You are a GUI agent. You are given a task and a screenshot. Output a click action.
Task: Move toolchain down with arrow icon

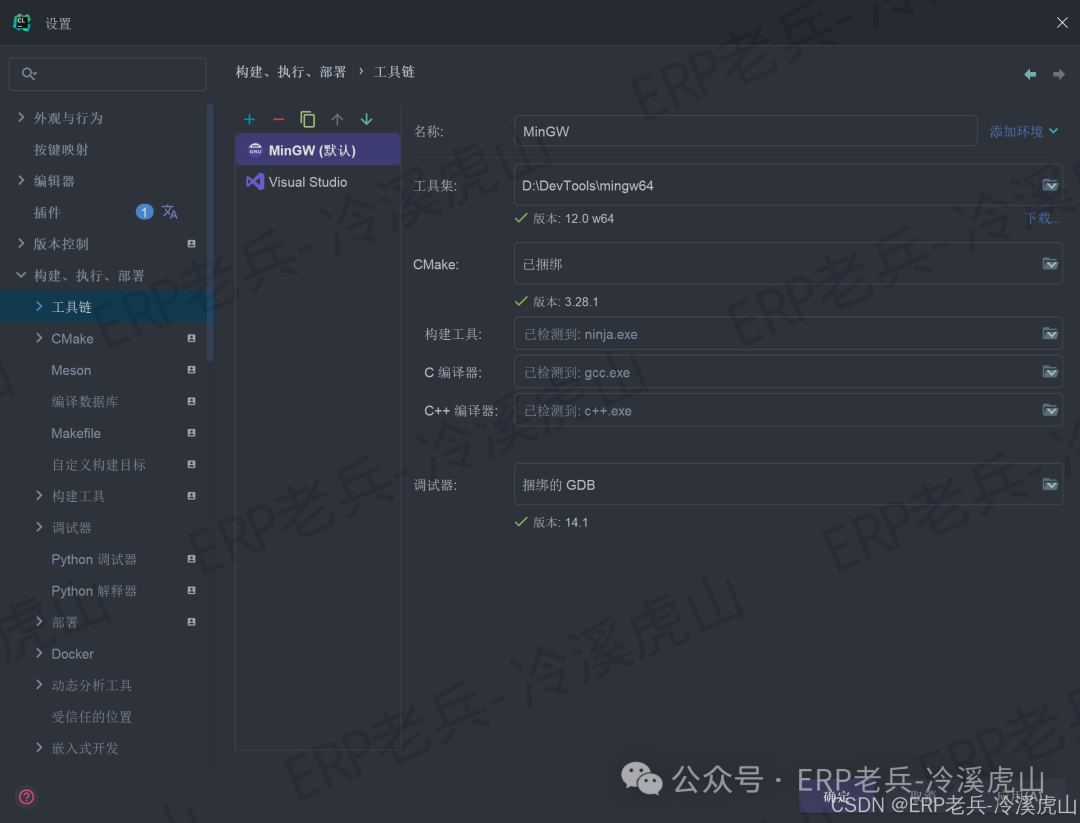coord(366,120)
